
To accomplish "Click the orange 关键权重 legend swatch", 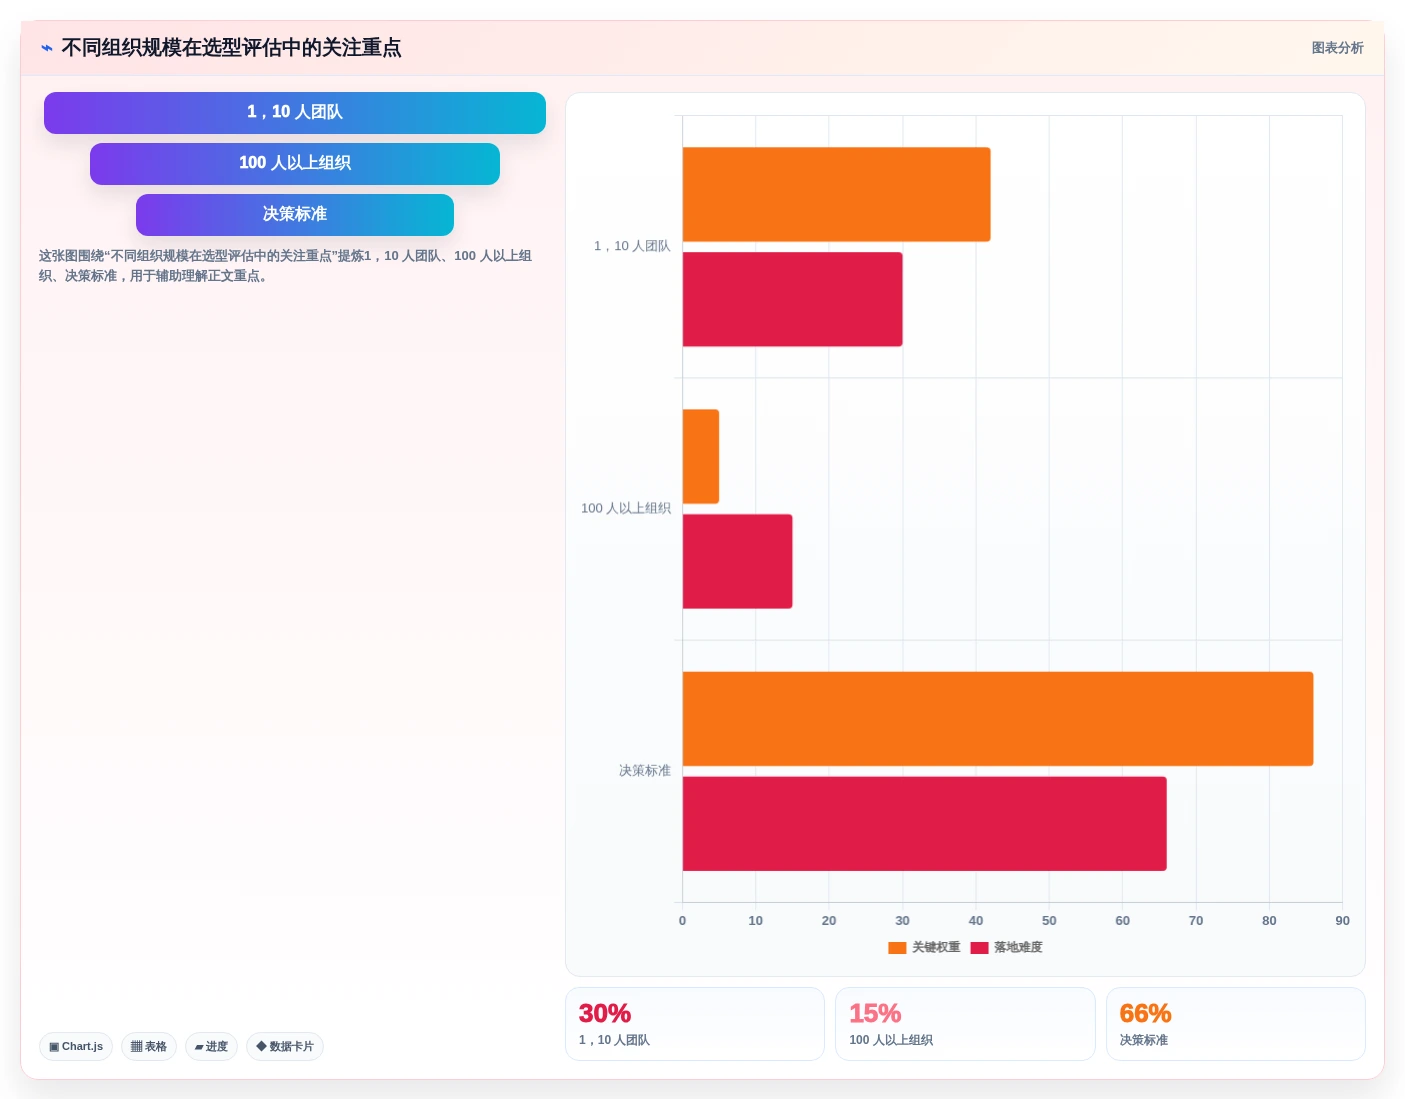I will (x=897, y=948).
